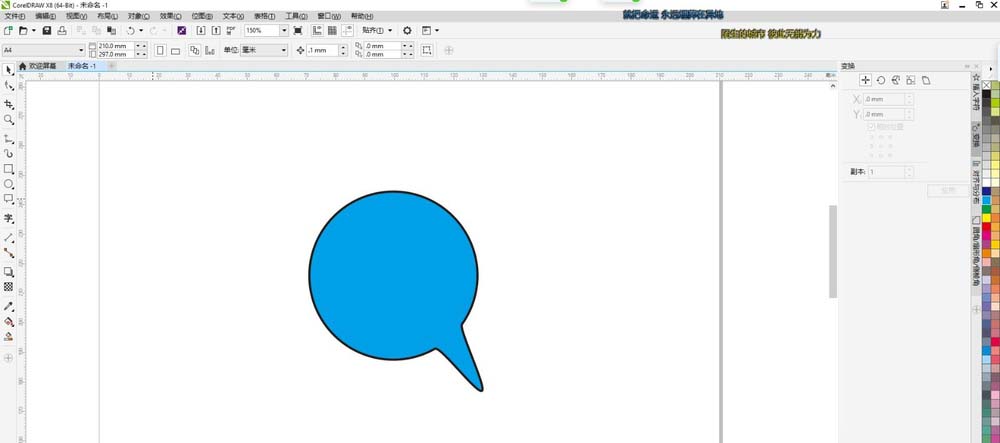Click the New document icon
The height and width of the screenshot is (443, 1000).
(x=8, y=31)
